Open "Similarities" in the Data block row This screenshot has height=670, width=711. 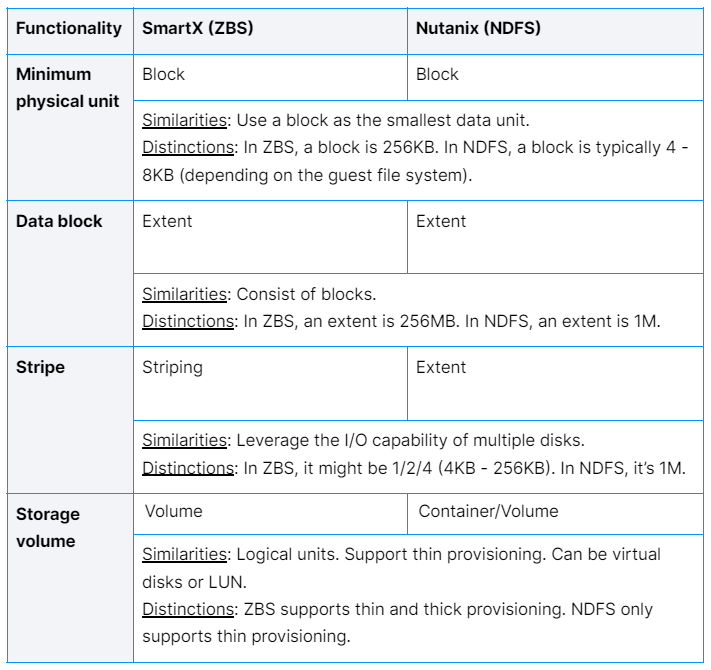185,294
